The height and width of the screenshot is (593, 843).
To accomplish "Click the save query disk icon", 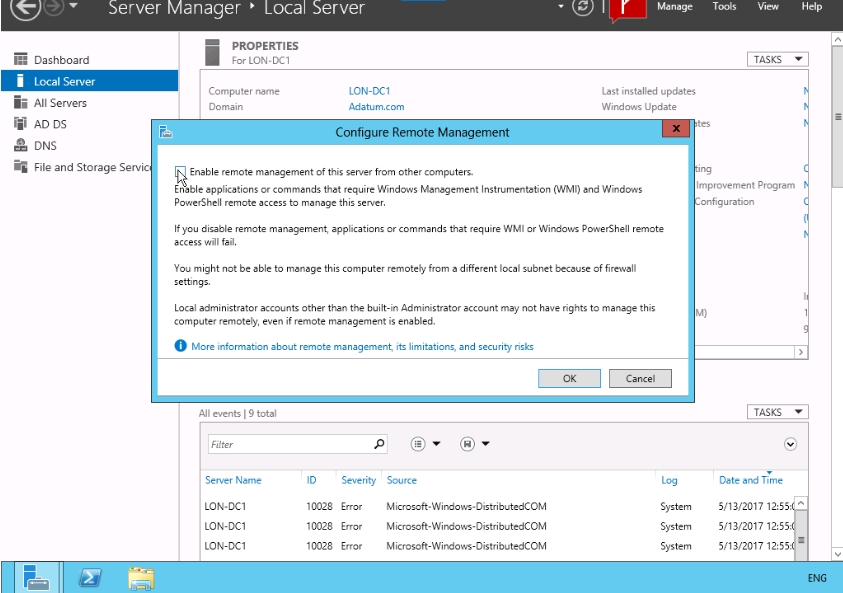I will click(x=467, y=444).
